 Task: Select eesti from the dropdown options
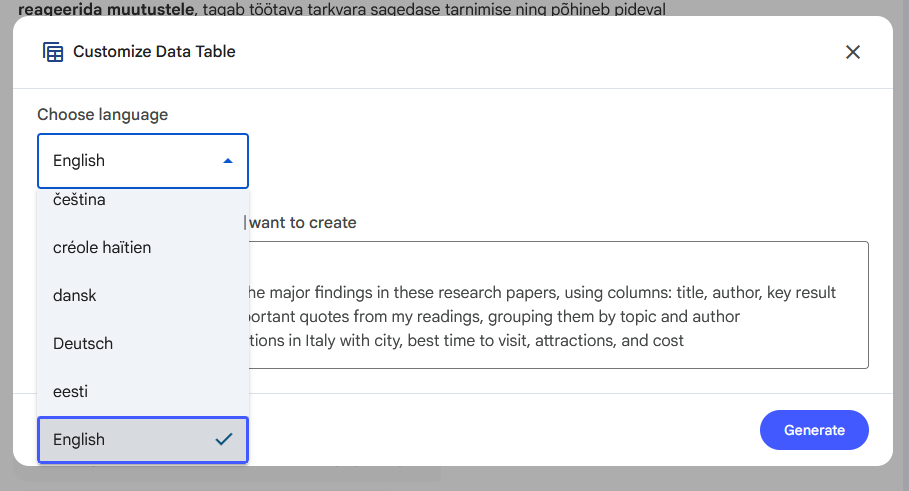[x=71, y=391]
